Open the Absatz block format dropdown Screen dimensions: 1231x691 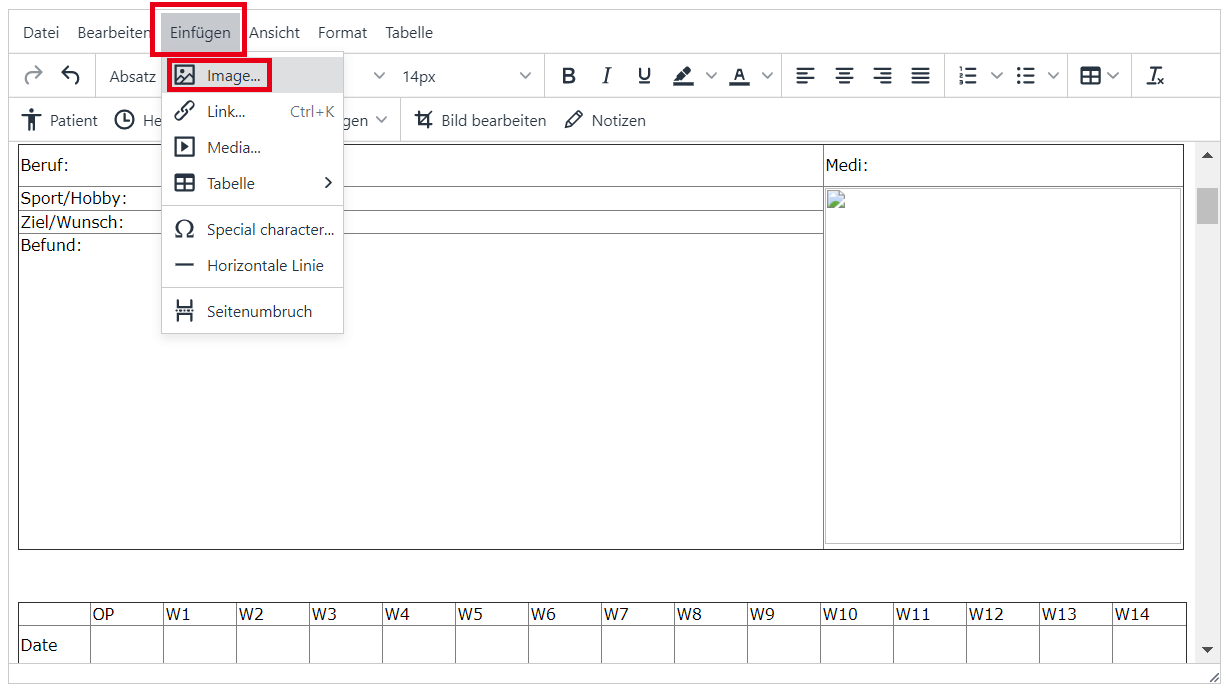[x=132, y=76]
